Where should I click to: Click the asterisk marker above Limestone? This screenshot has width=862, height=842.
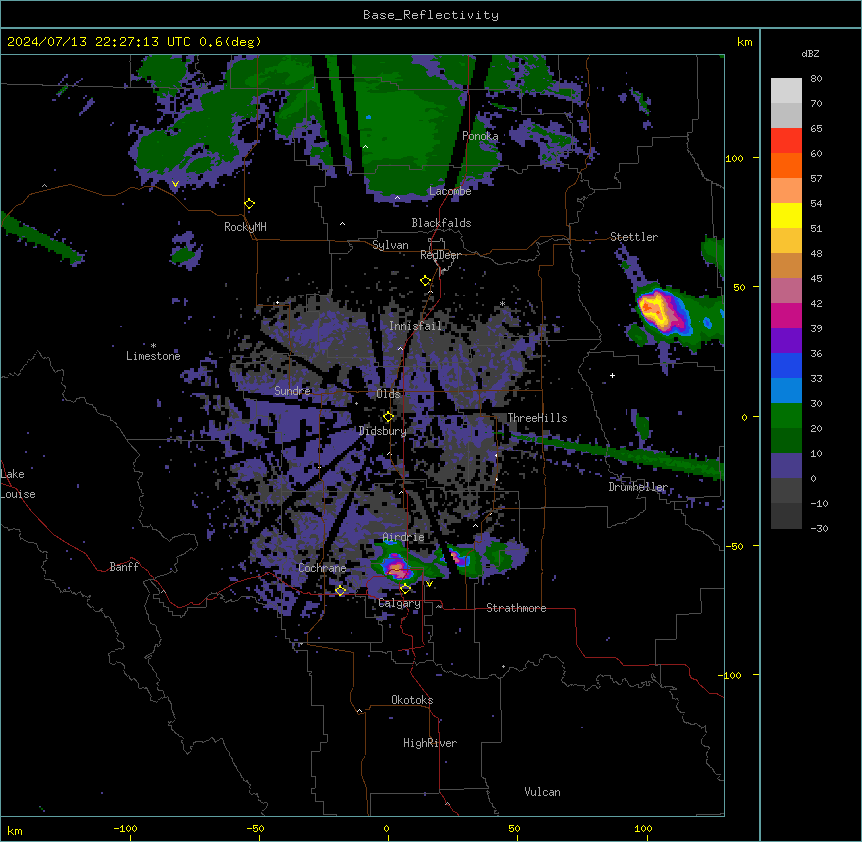point(153,346)
